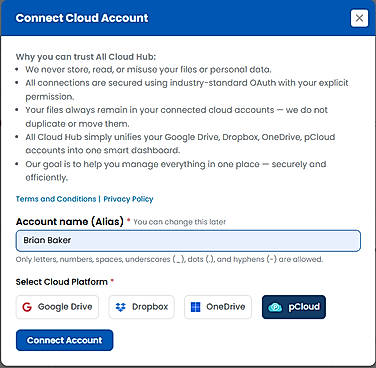Click the 'Account name (Alias)' label

click(x=70, y=222)
